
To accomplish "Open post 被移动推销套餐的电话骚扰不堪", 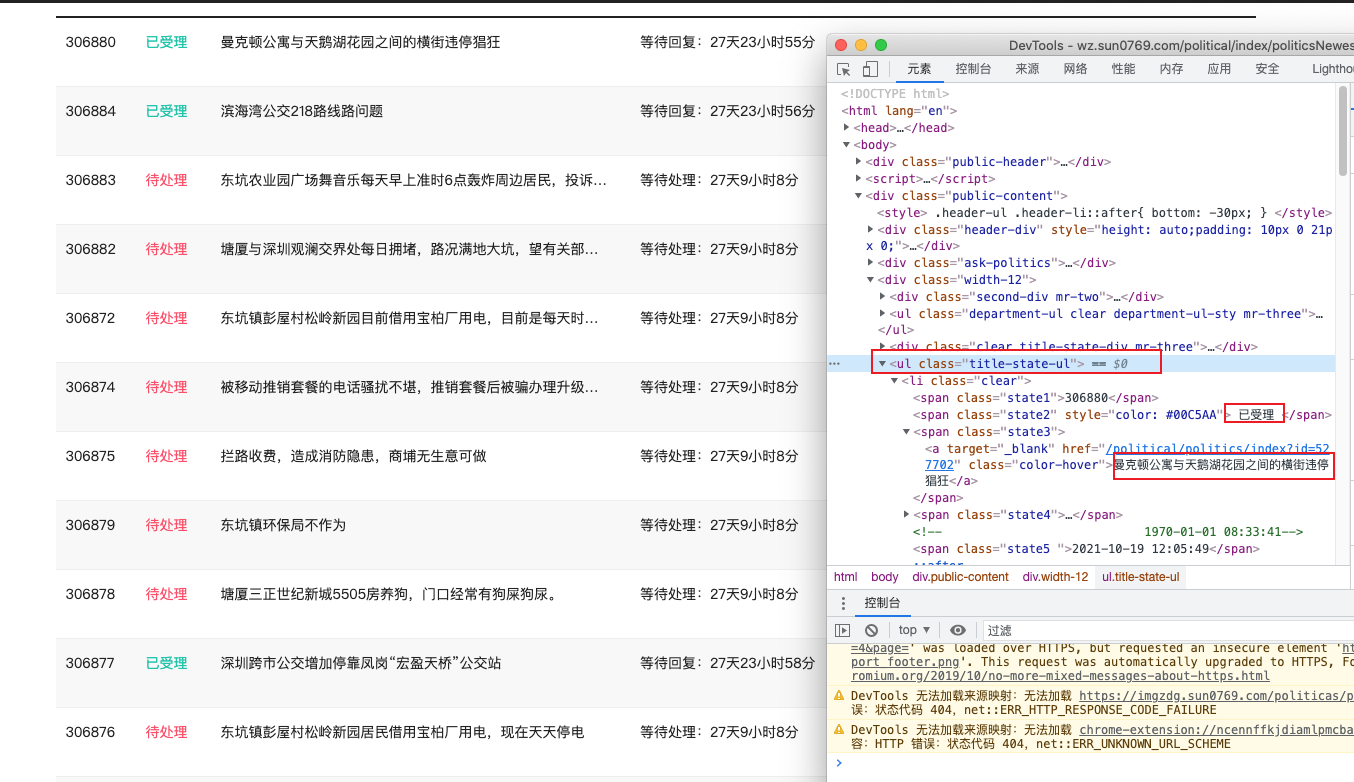I will click(x=409, y=387).
